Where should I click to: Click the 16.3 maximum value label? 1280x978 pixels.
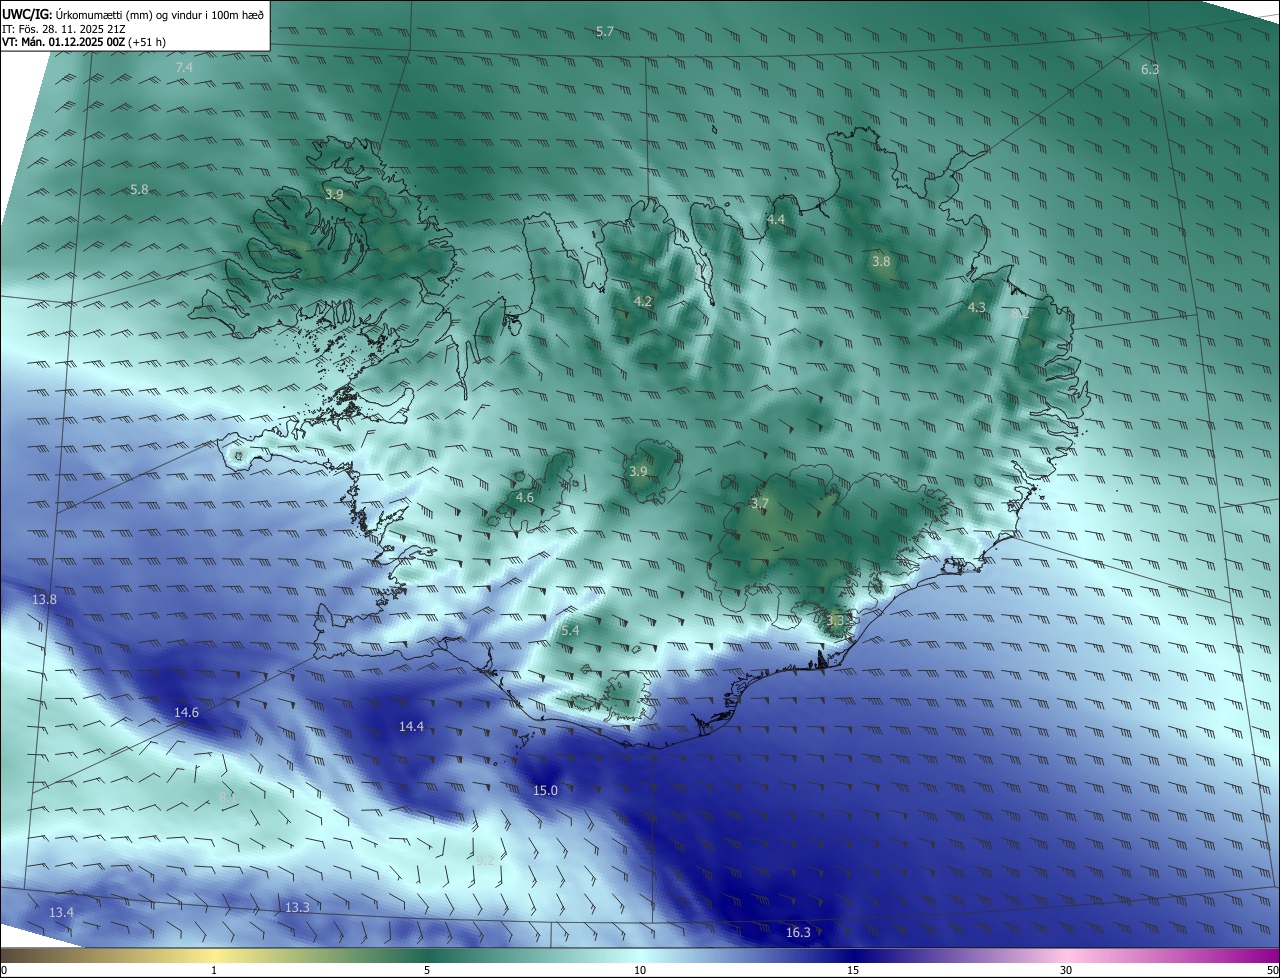[798, 932]
